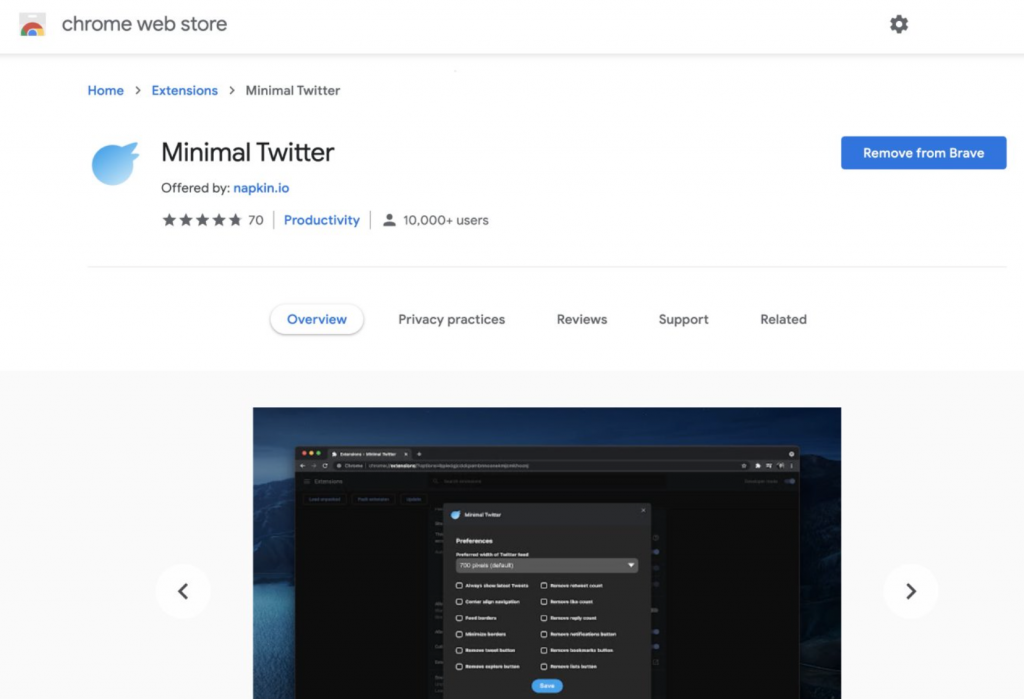Switch to the Related tab
Screen dimensions: 1024x699
pos(784,319)
